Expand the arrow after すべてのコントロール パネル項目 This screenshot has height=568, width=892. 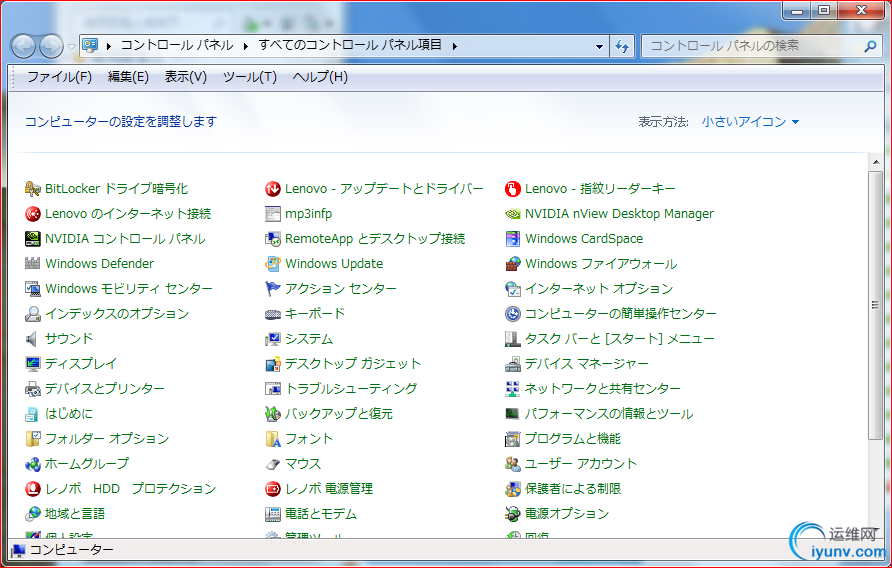click(455, 46)
